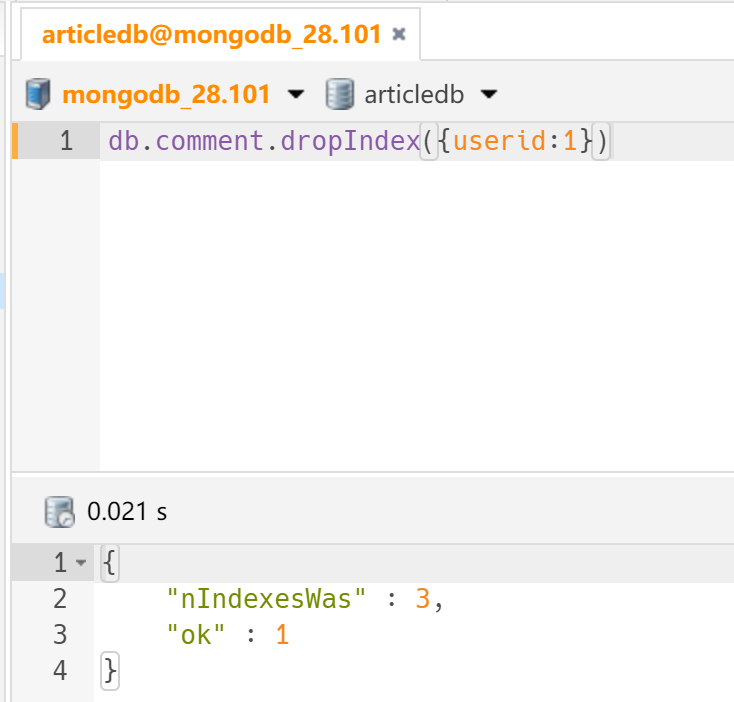Click the "nIndexesWas" key in results
Screen dimensions: 734x702
click(x=267, y=599)
